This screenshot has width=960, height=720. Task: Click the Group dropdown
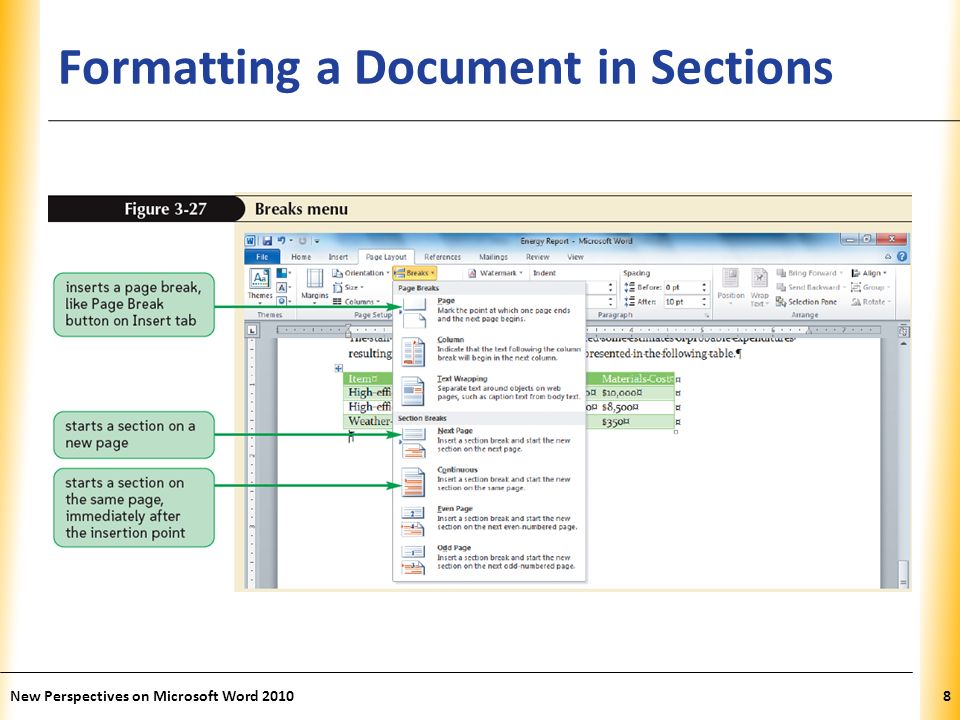(x=871, y=287)
